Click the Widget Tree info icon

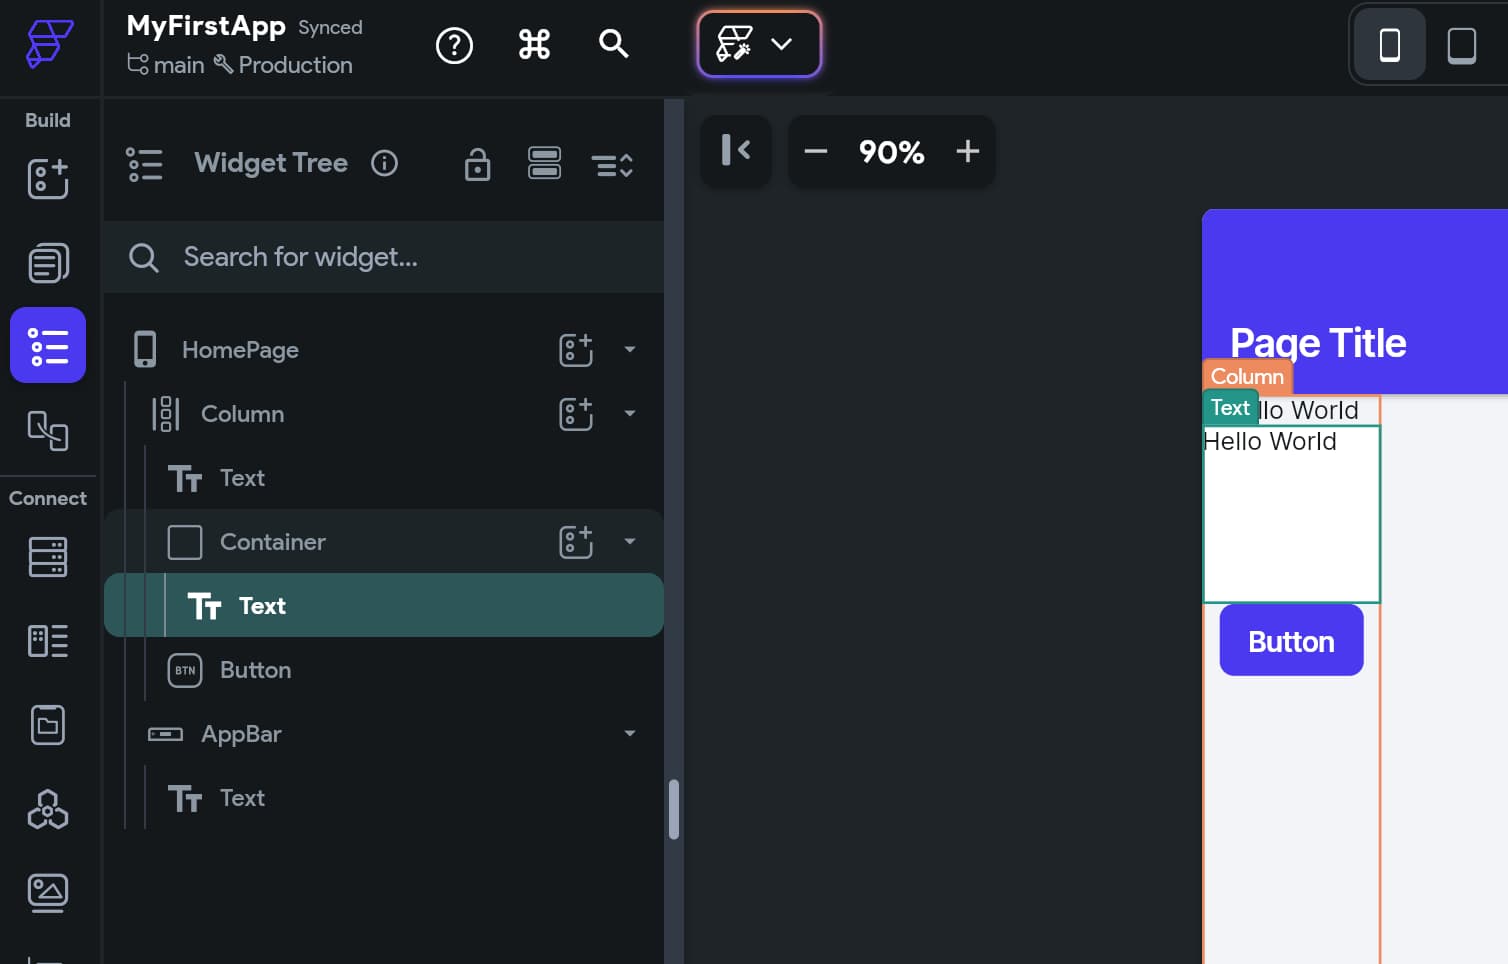coord(384,163)
